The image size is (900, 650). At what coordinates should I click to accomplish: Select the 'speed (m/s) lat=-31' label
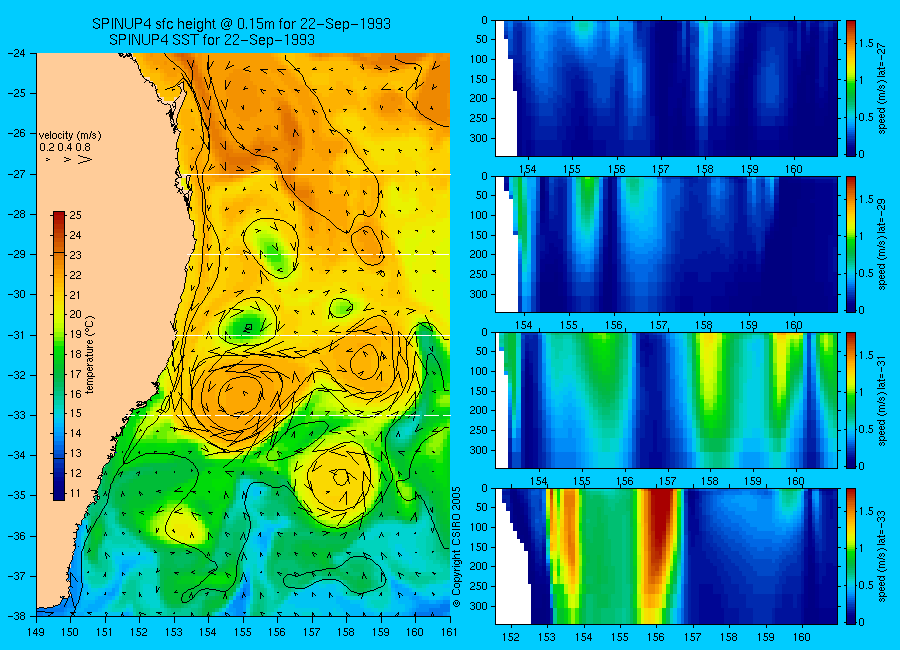882,400
